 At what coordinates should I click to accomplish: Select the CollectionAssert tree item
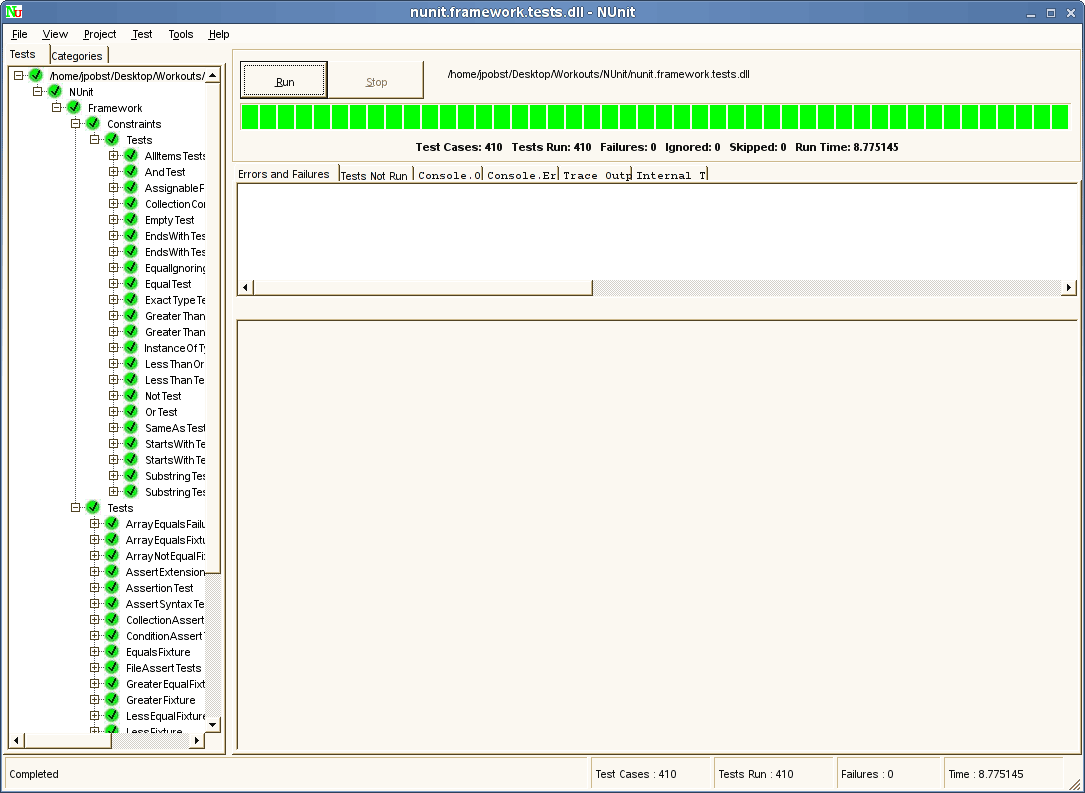[165, 620]
